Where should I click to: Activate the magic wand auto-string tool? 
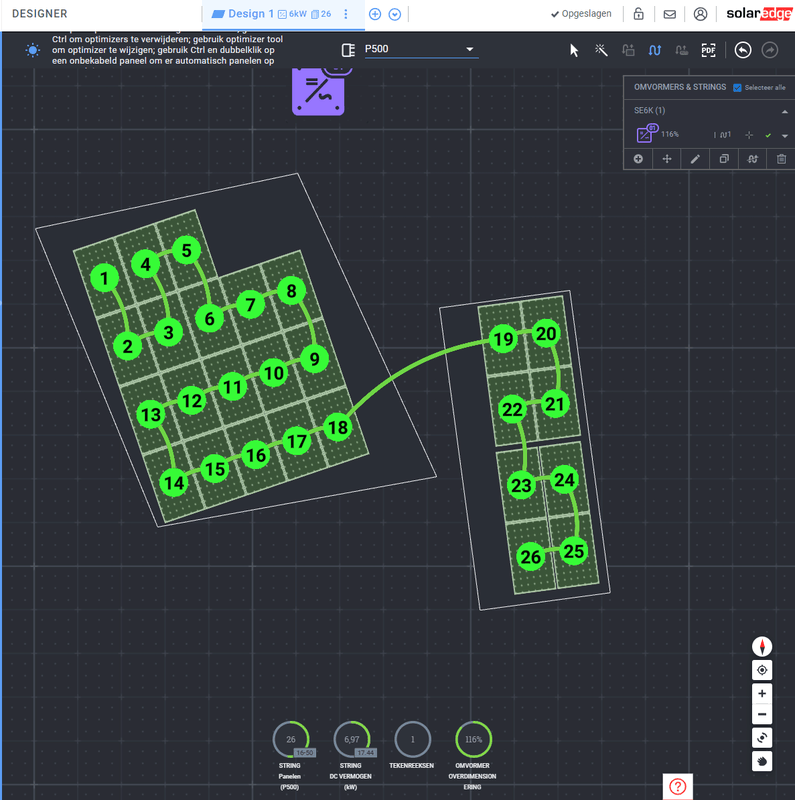601,50
